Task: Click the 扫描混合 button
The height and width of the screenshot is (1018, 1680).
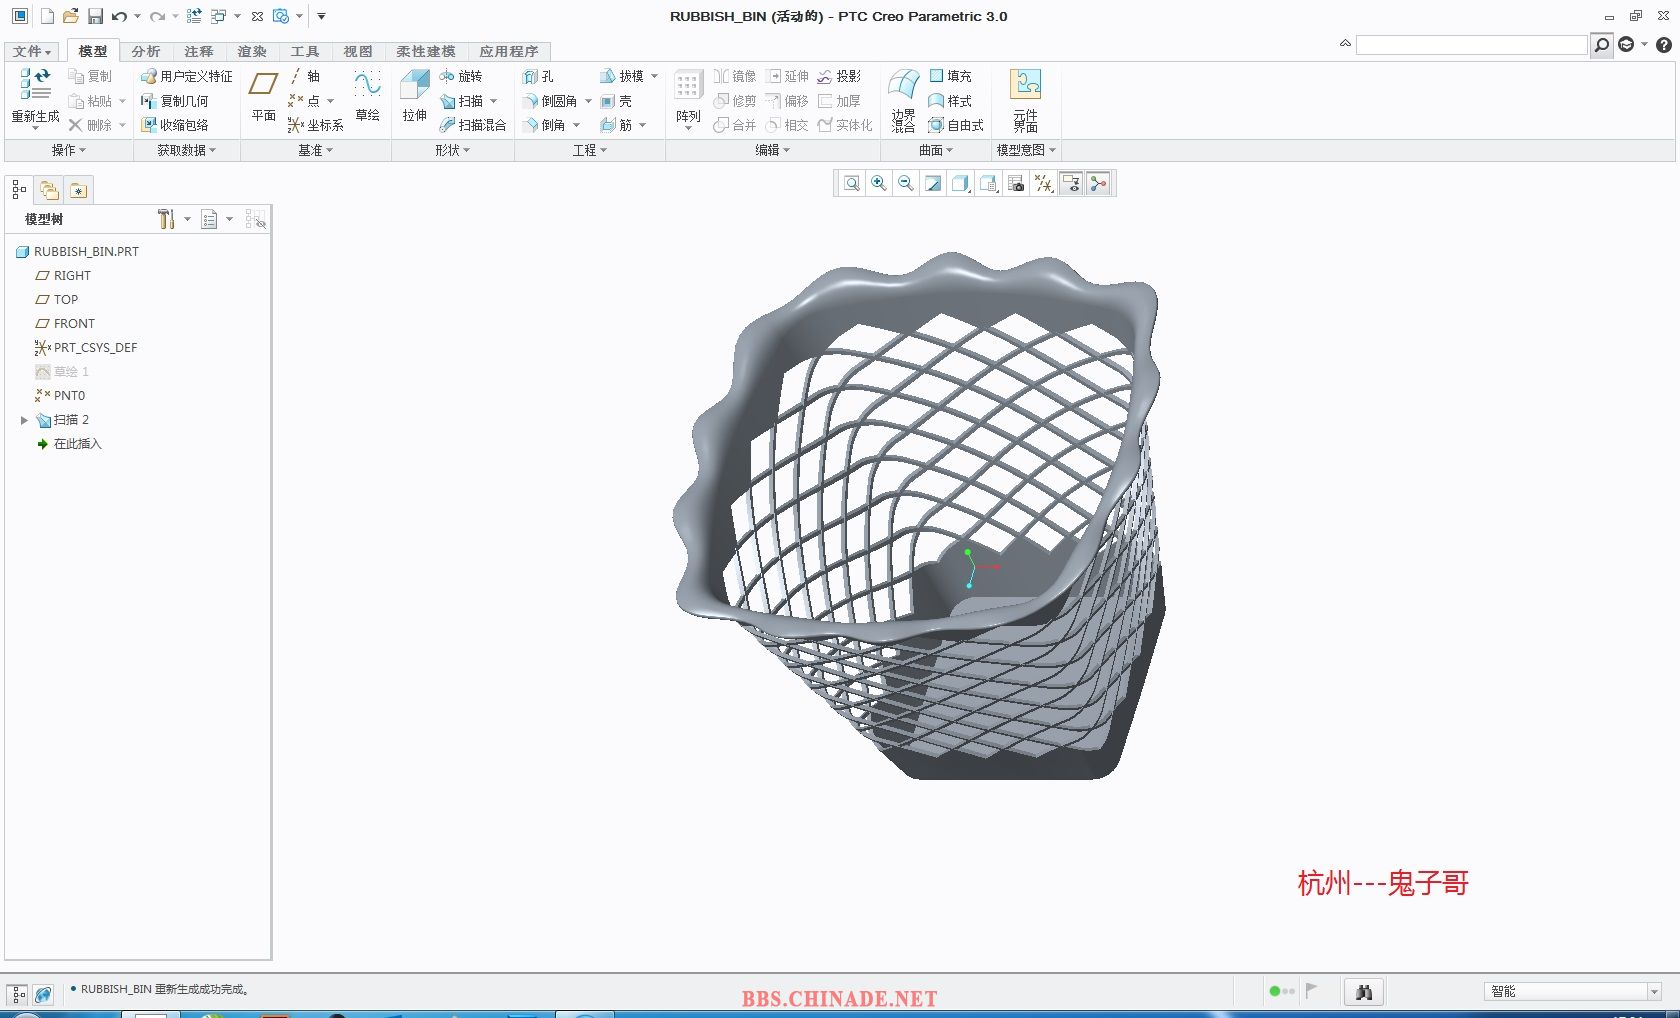Action: [473, 125]
